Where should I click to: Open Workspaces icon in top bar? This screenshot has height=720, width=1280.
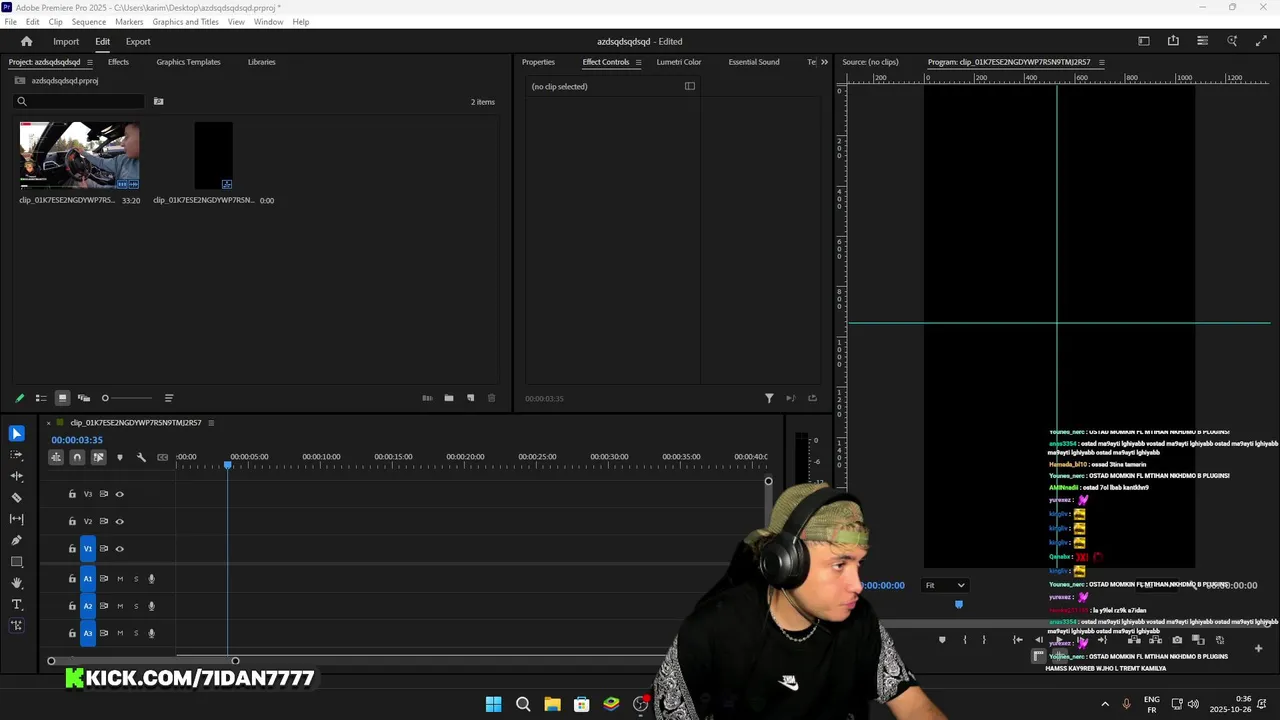[x=1144, y=41]
